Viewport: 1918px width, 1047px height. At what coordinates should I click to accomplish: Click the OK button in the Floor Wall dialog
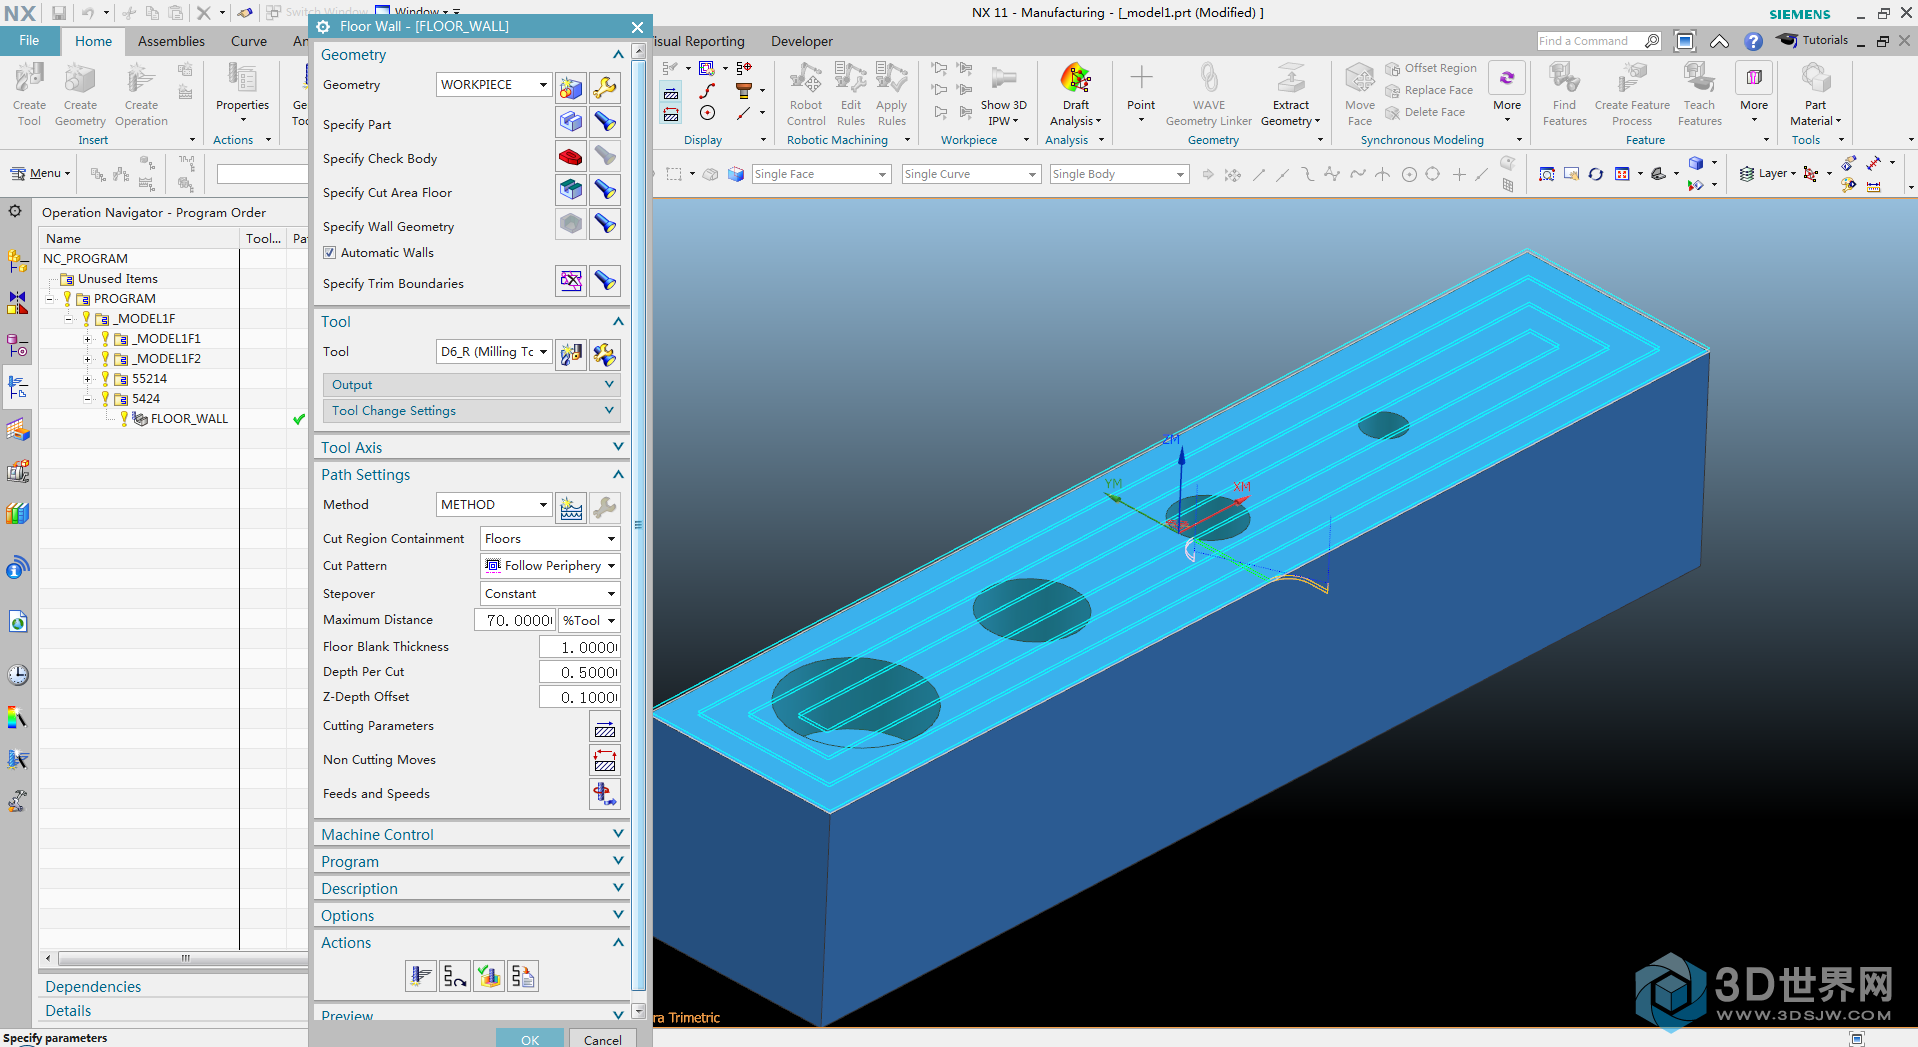tap(530, 1039)
